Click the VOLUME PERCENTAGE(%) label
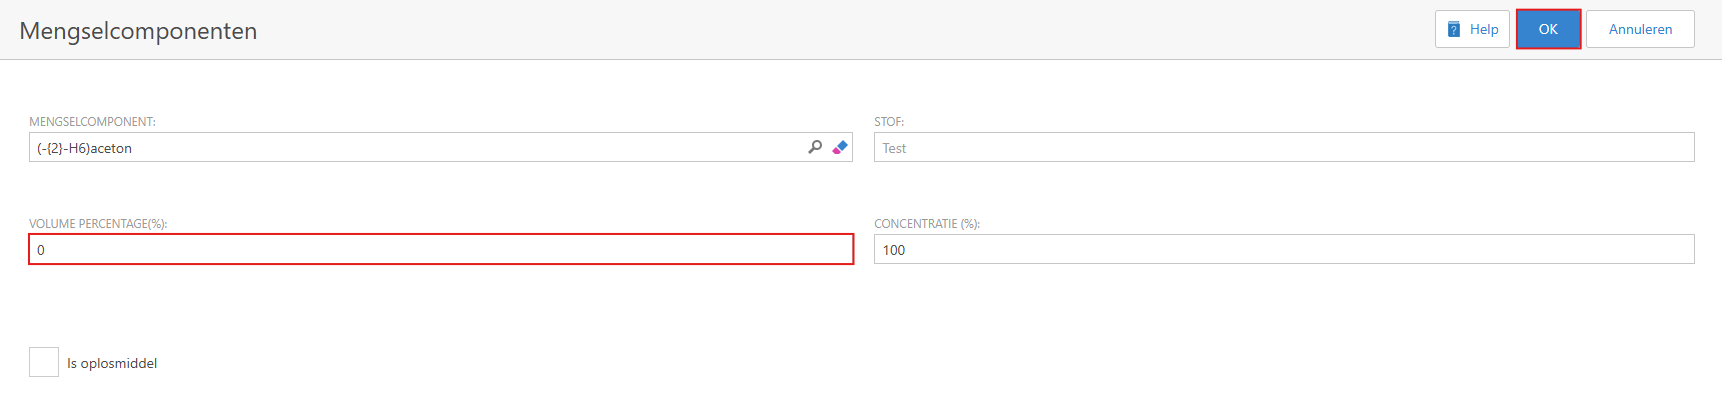The width and height of the screenshot is (1722, 401). coord(98,224)
